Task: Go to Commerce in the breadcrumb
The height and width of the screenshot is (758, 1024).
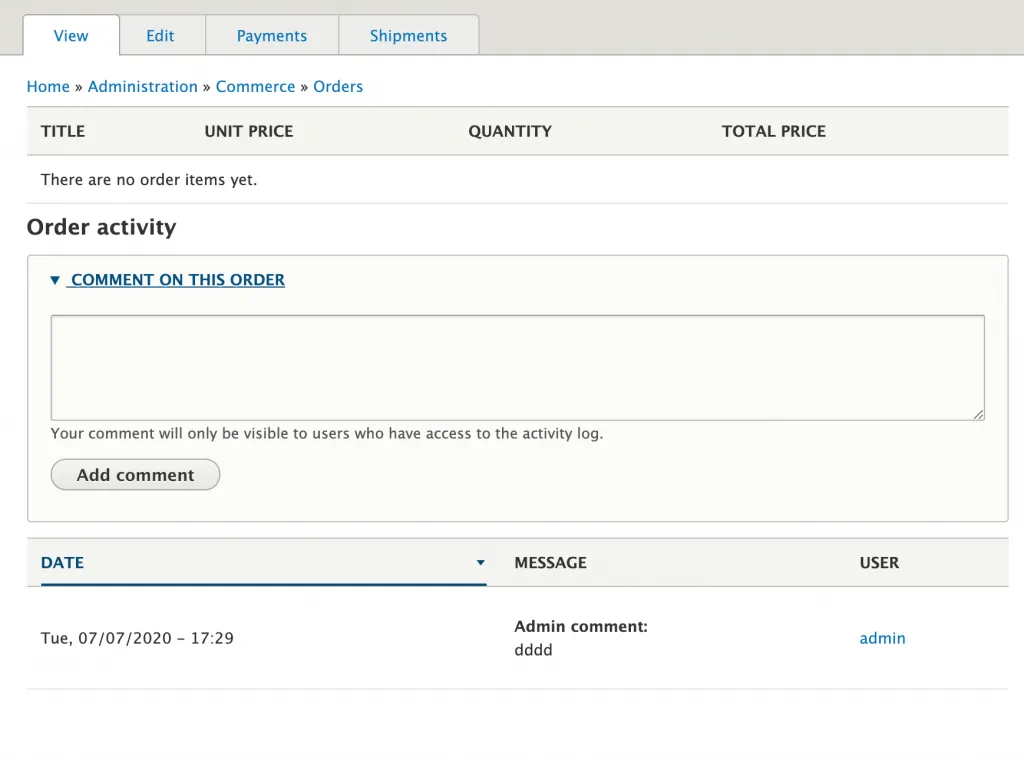Action: (x=255, y=87)
